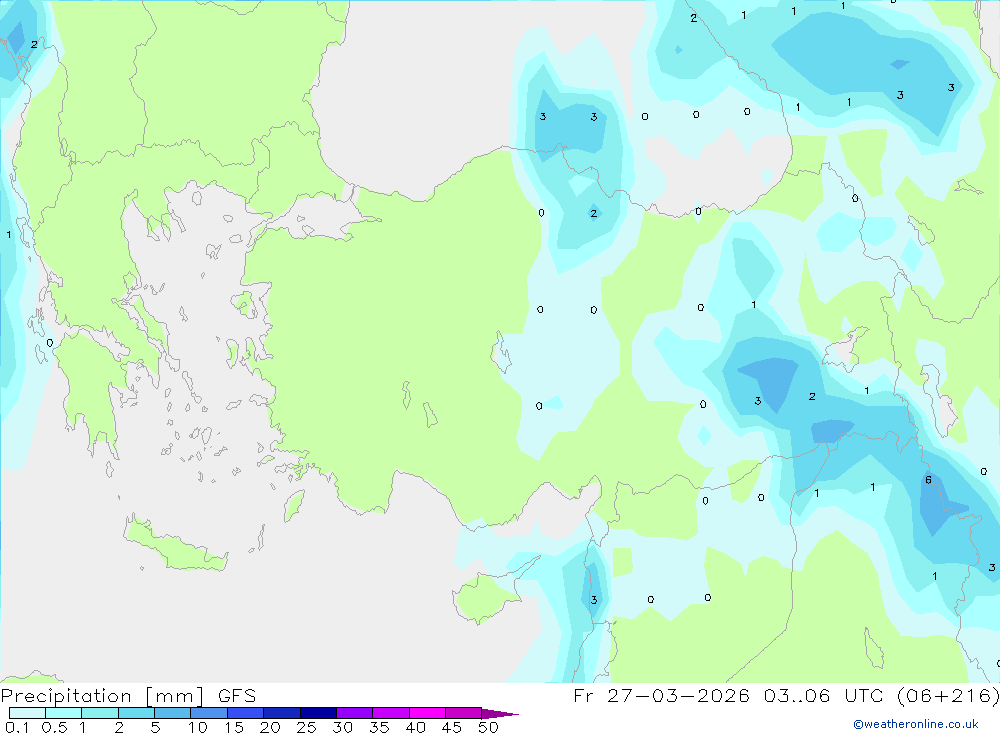Click the 20–25 mm dark blue legend swatch
Image resolution: width=1000 pixels, height=733 pixels.
282,713
